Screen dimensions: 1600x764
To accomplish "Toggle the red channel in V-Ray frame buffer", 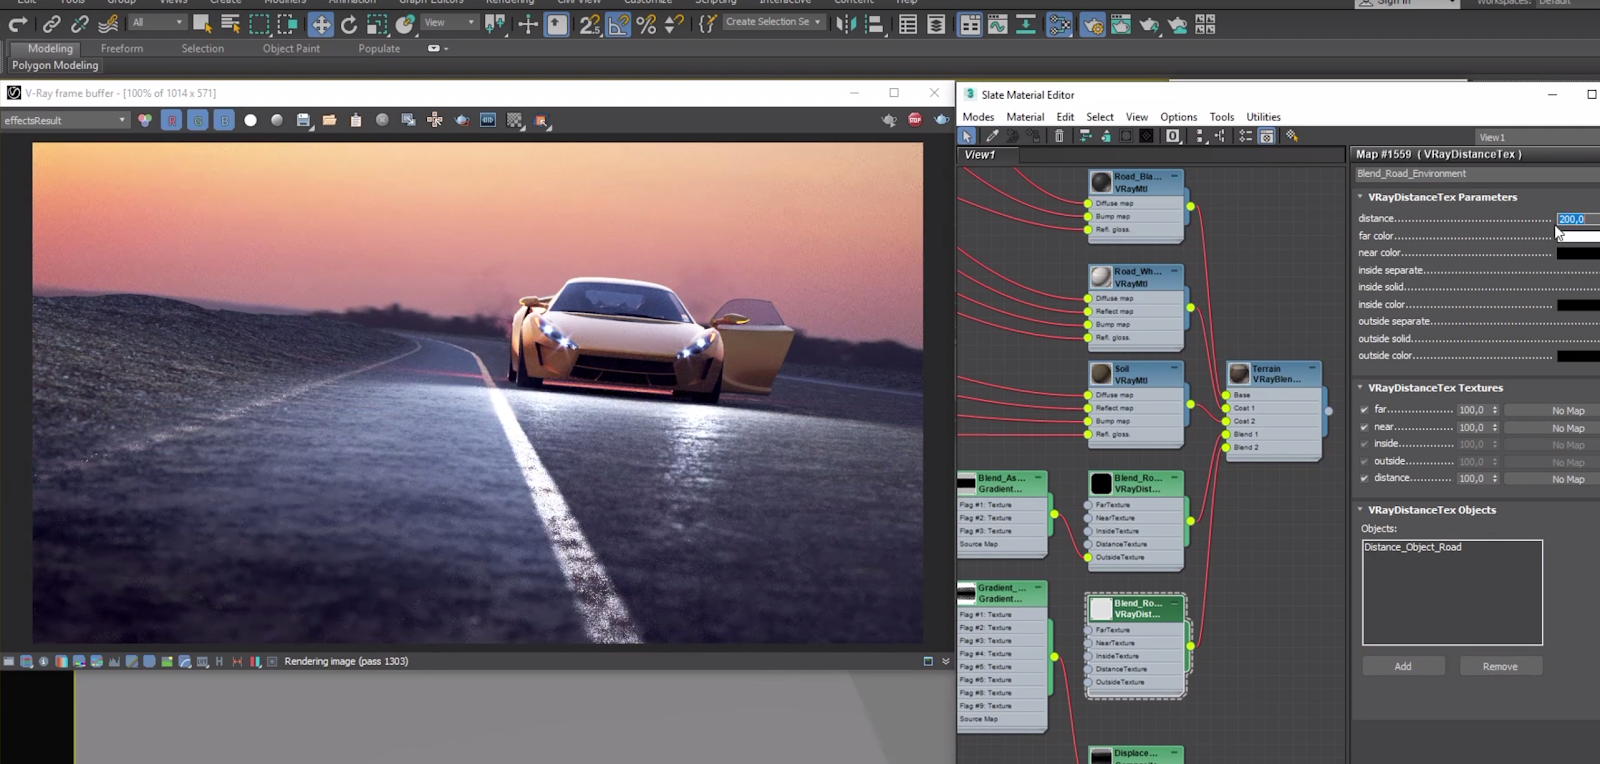I will [x=172, y=121].
